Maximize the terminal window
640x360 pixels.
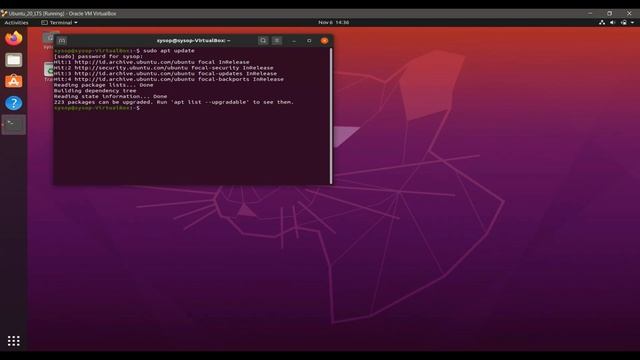tap(309, 41)
